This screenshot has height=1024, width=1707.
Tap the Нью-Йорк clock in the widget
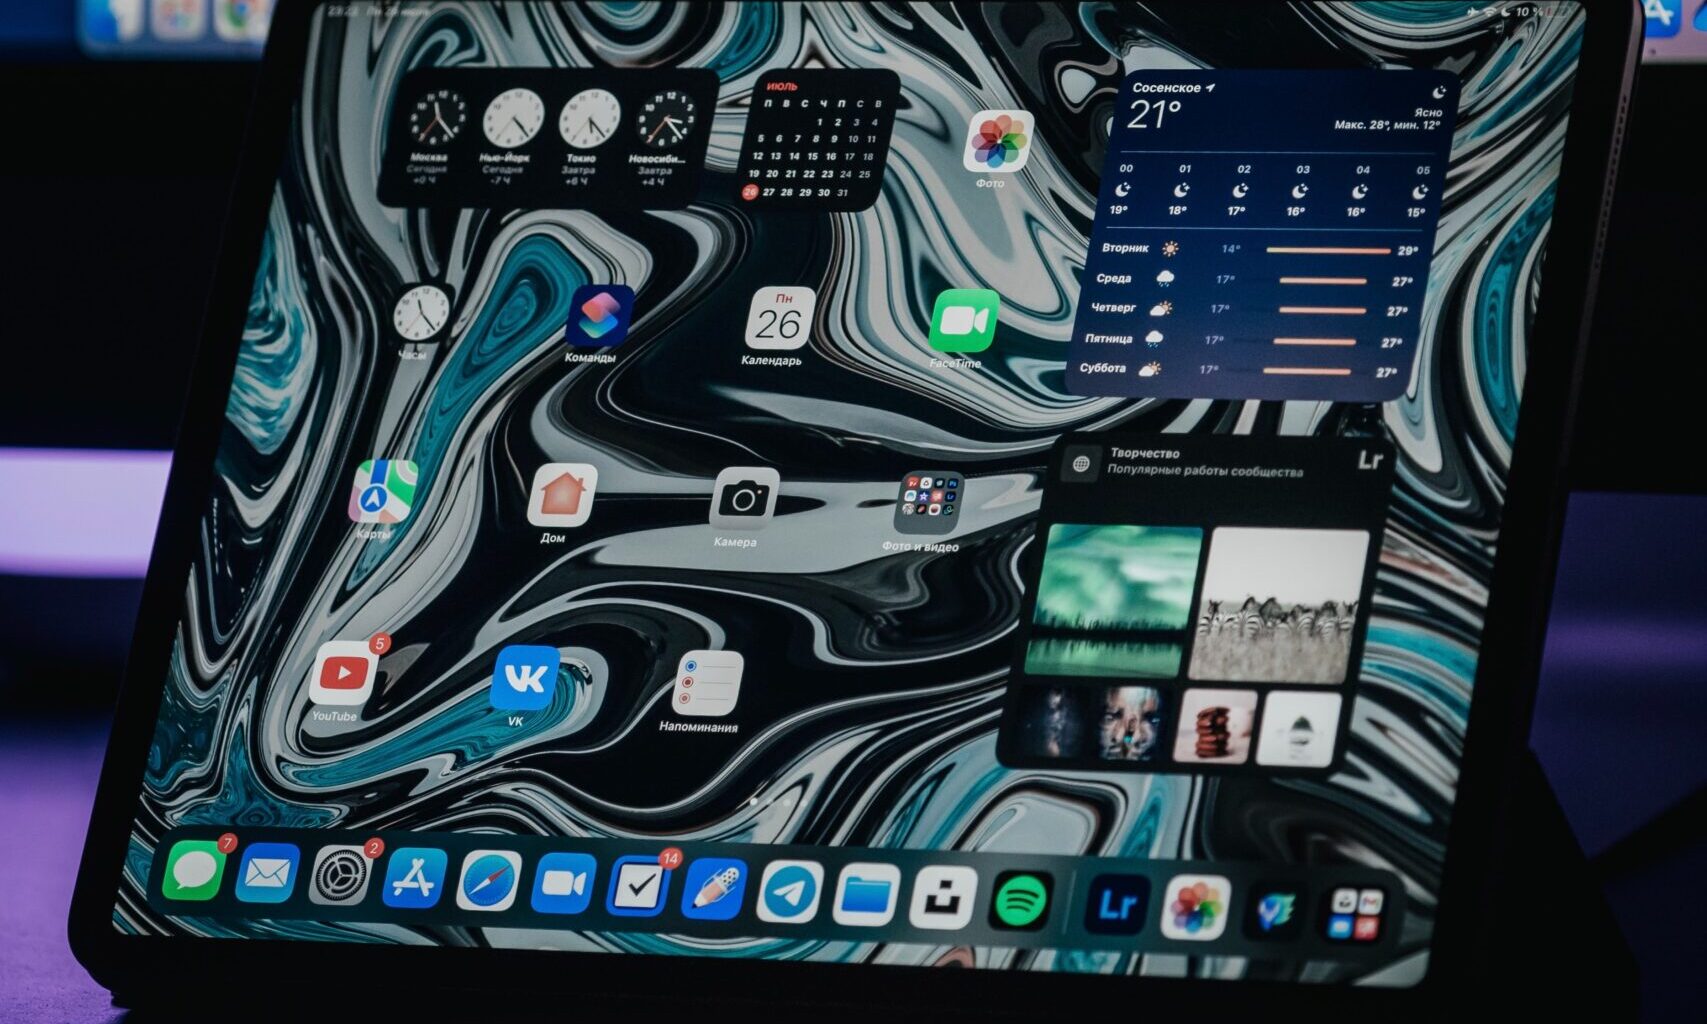point(512,119)
